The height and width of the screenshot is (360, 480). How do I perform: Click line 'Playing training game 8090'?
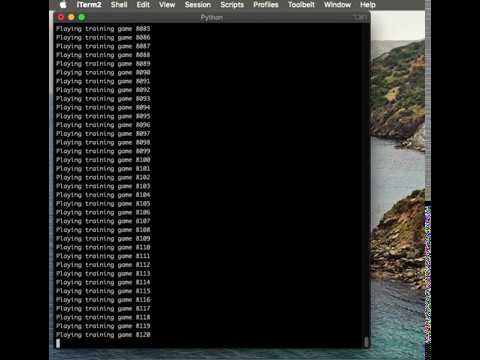pyautogui.click(x=103, y=73)
